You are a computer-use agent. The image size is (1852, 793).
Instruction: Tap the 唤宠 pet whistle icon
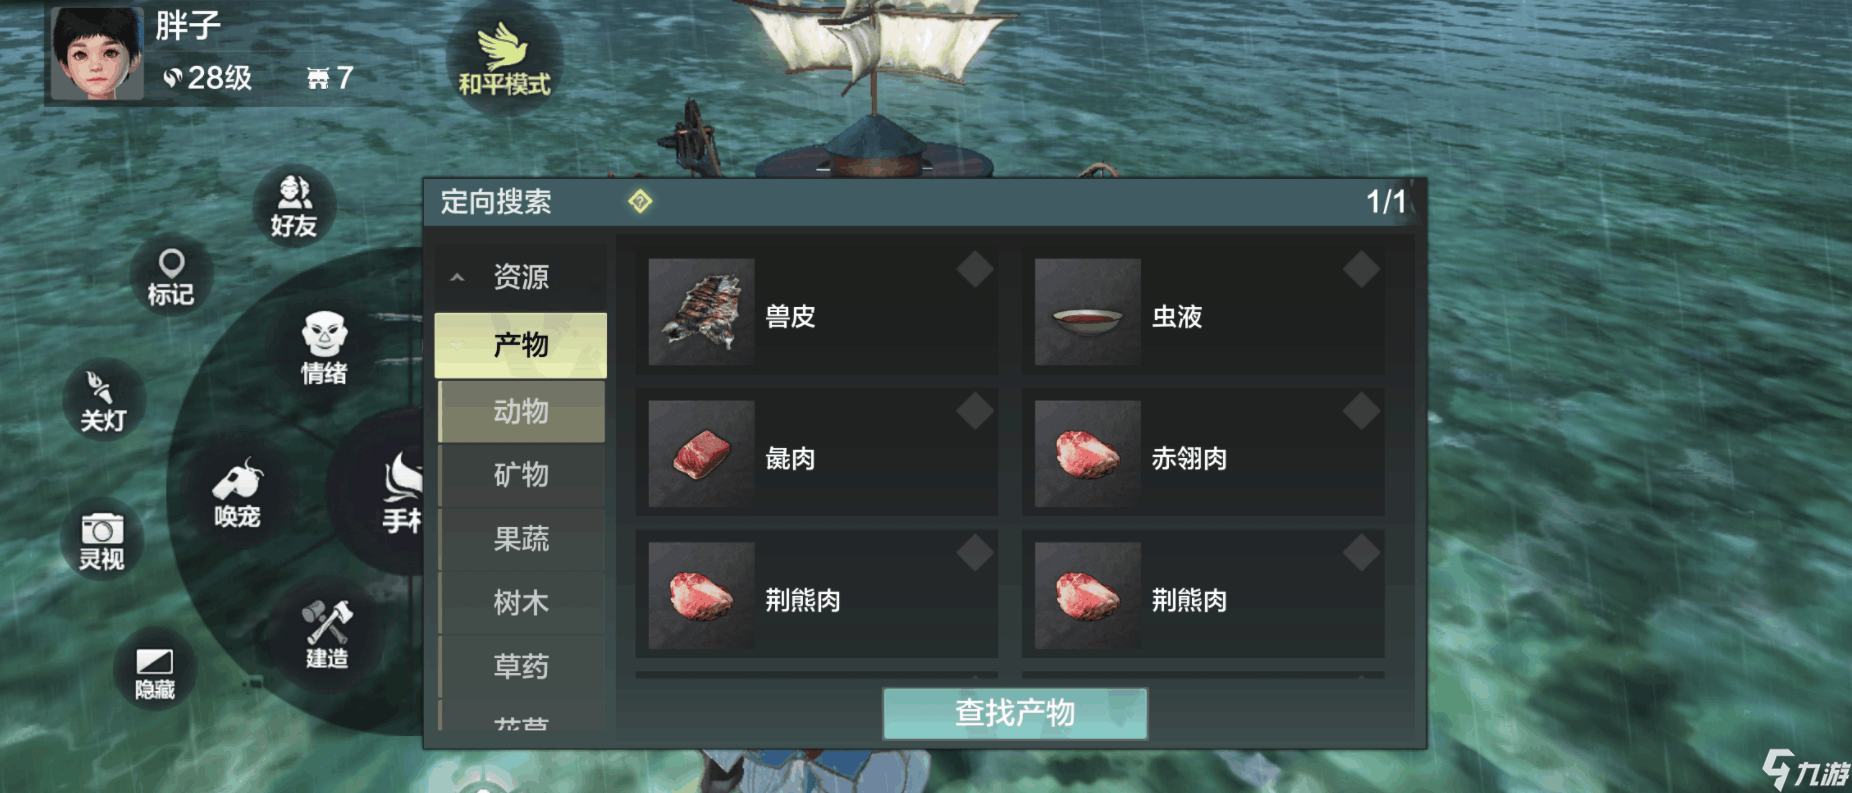(x=237, y=492)
